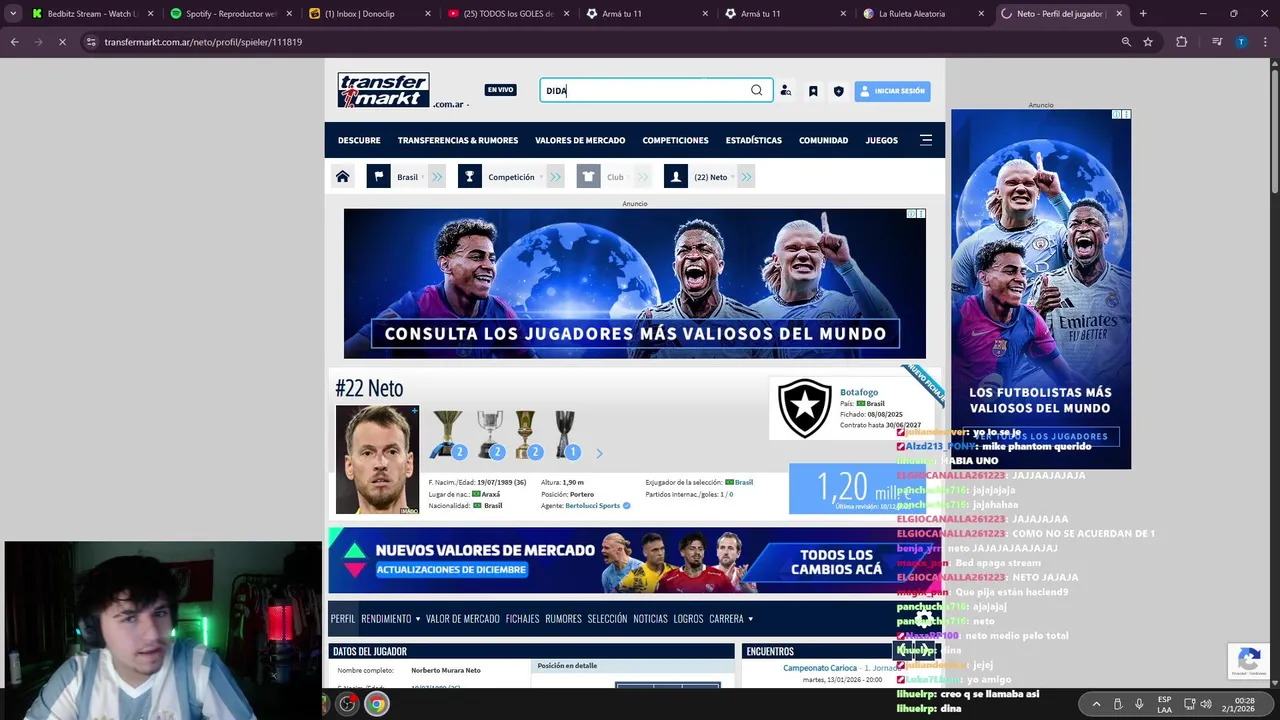Image resolution: width=1280 pixels, height=720 pixels.
Task: Click double-arrow next to Brasil breadcrumb
Action: 437,177
